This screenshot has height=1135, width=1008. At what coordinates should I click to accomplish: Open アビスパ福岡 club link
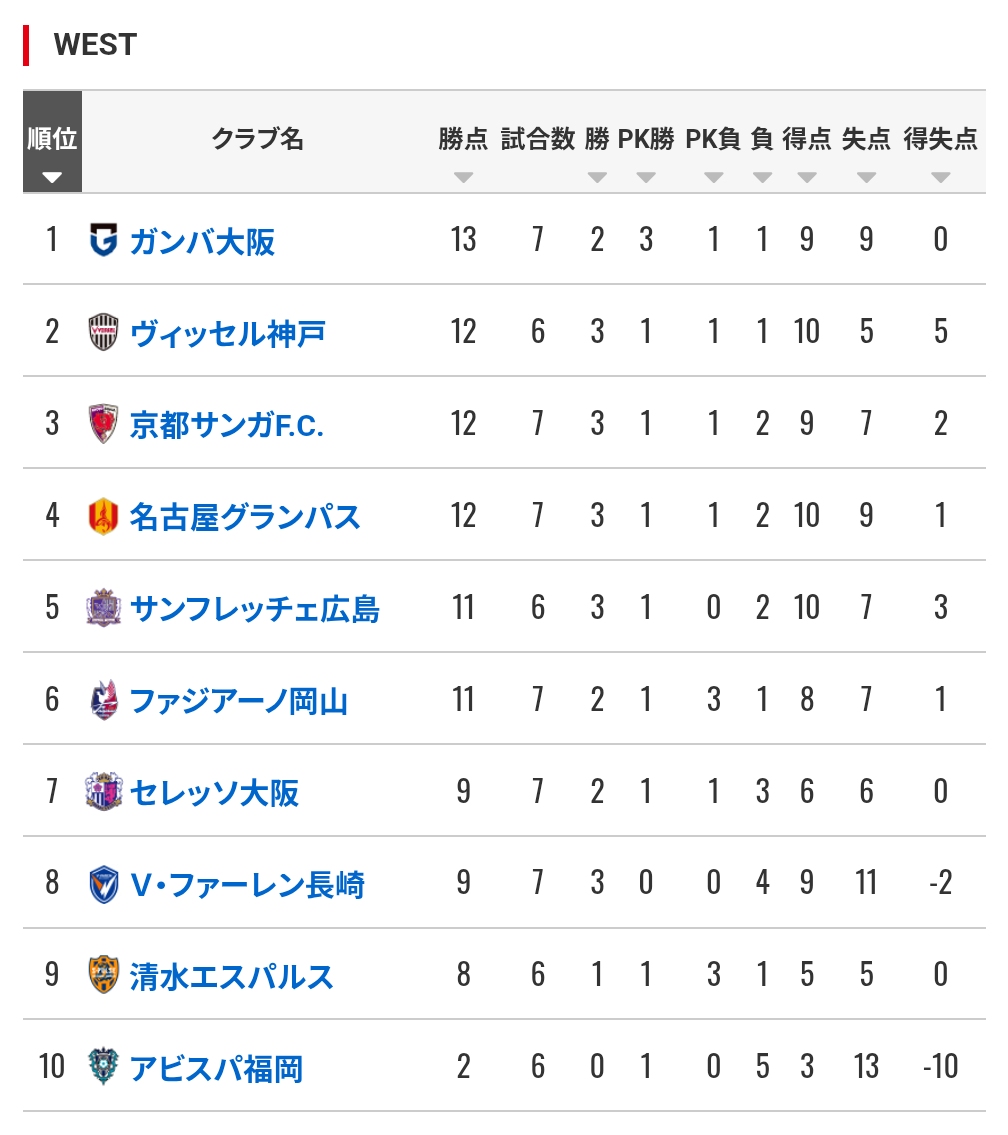click(215, 1070)
